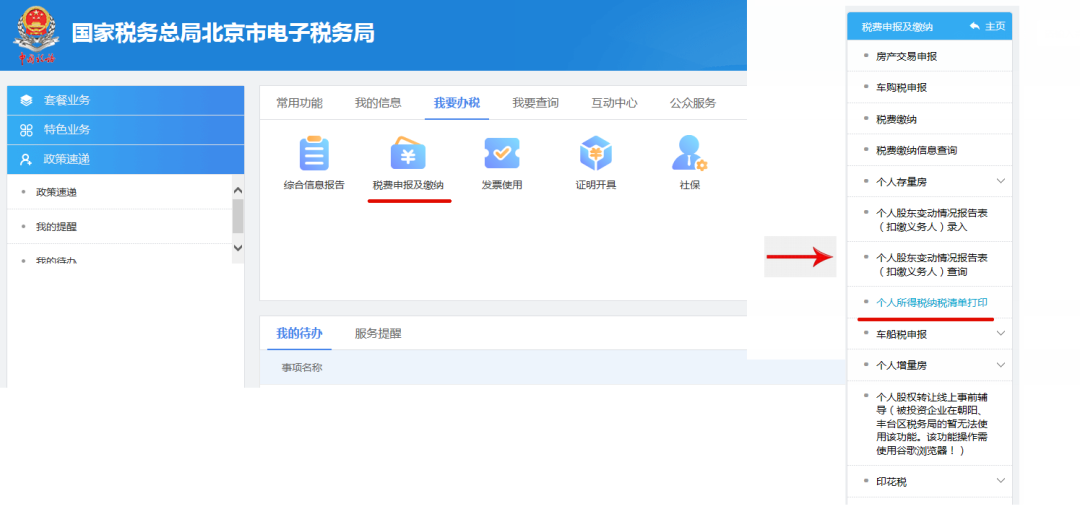Image resolution: width=1080 pixels, height=509 pixels.
Task: Click the national emblem logo
Action: pos(37,34)
